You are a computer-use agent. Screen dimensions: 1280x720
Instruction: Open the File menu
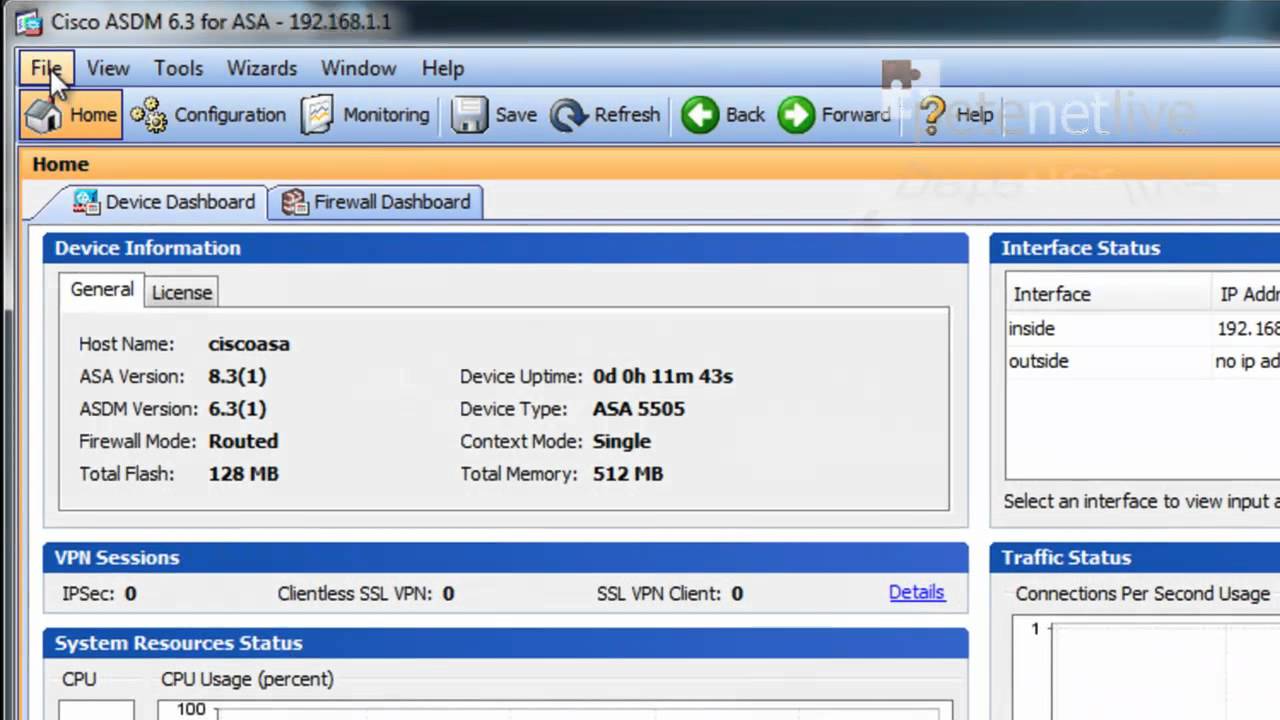tap(46, 68)
